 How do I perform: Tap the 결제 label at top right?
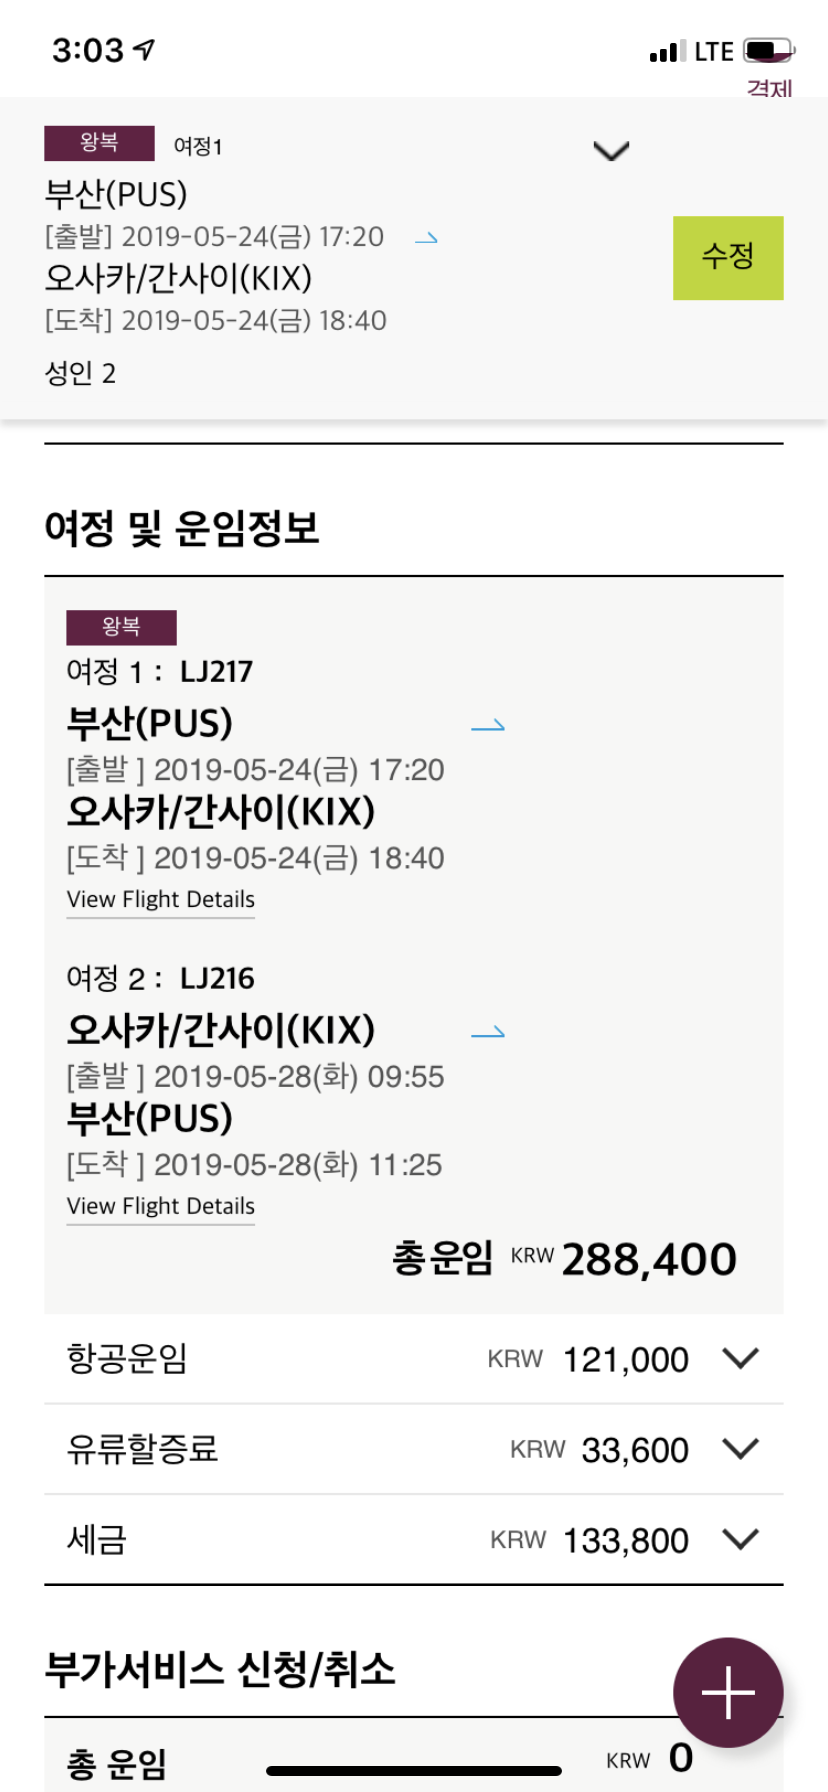(x=770, y=88)
